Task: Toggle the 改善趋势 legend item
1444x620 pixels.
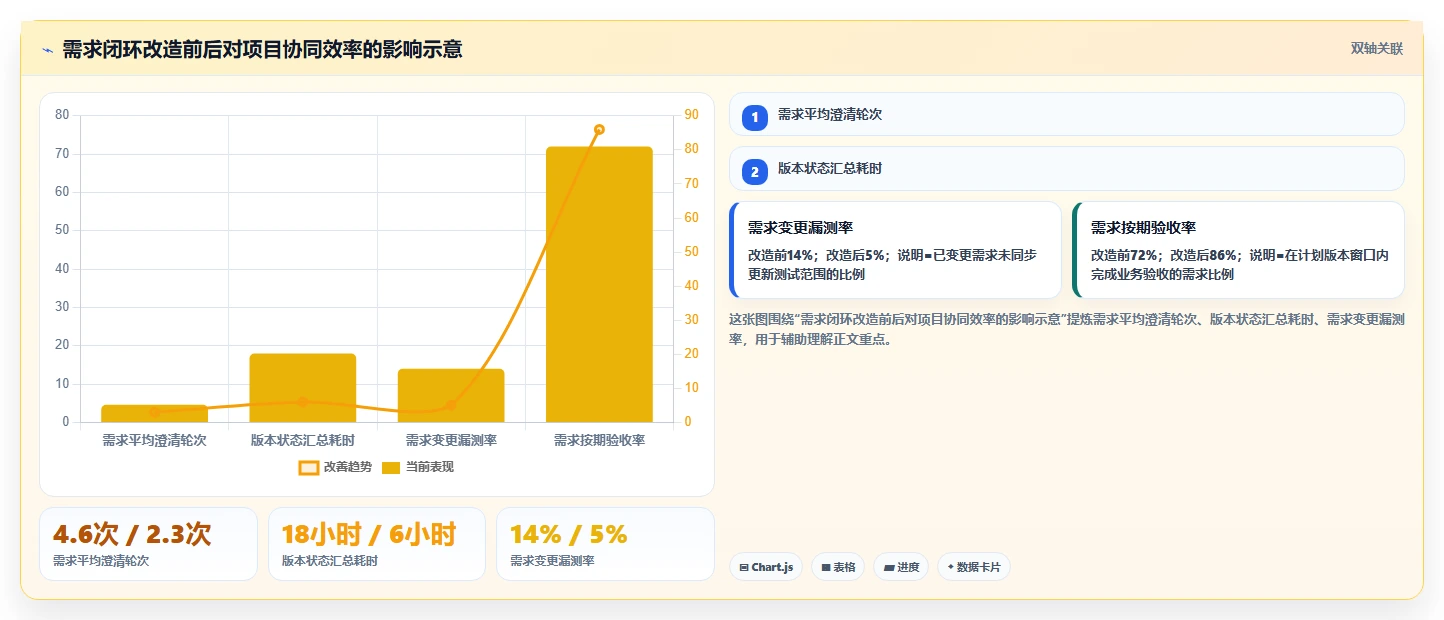Action: pos(335,467)
